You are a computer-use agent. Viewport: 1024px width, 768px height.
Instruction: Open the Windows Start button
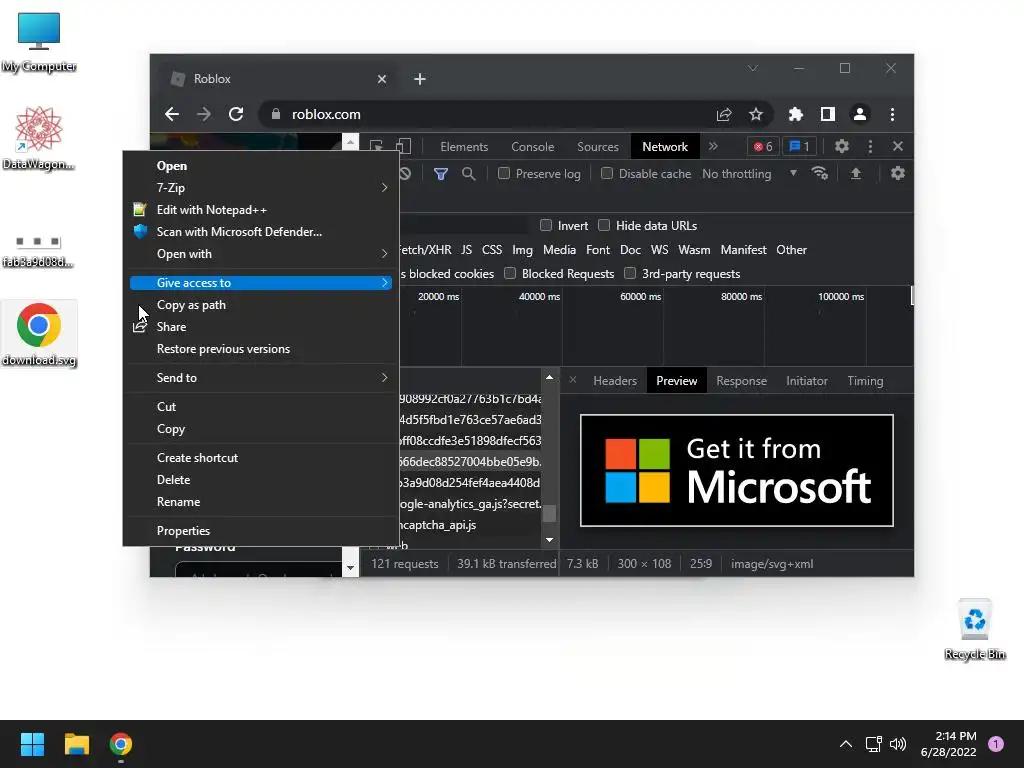pyautogui.click(x=32, y=744)
